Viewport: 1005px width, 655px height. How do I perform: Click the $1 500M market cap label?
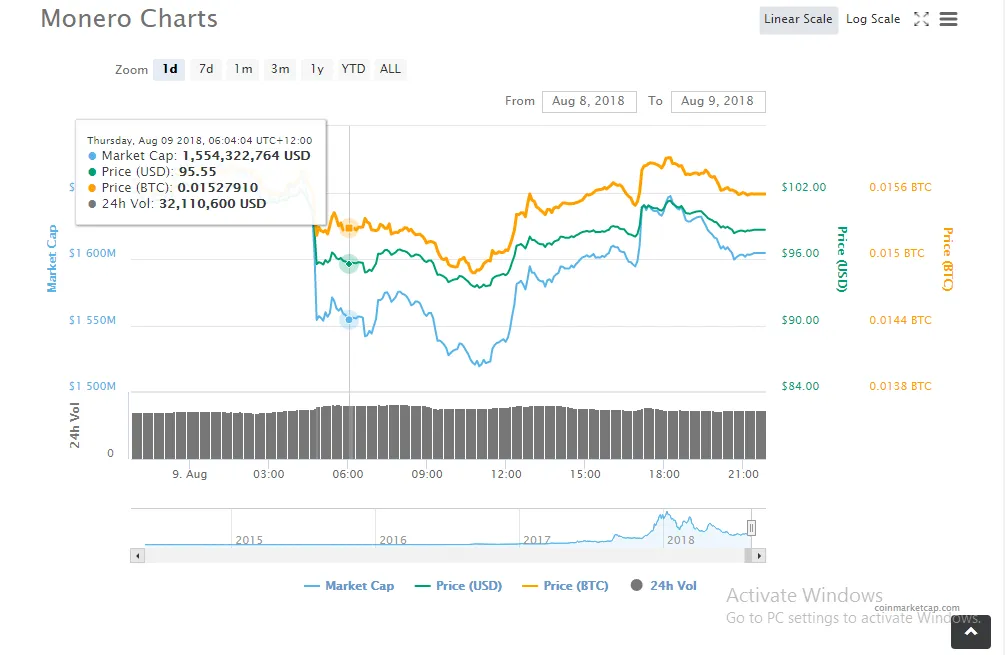92,386
